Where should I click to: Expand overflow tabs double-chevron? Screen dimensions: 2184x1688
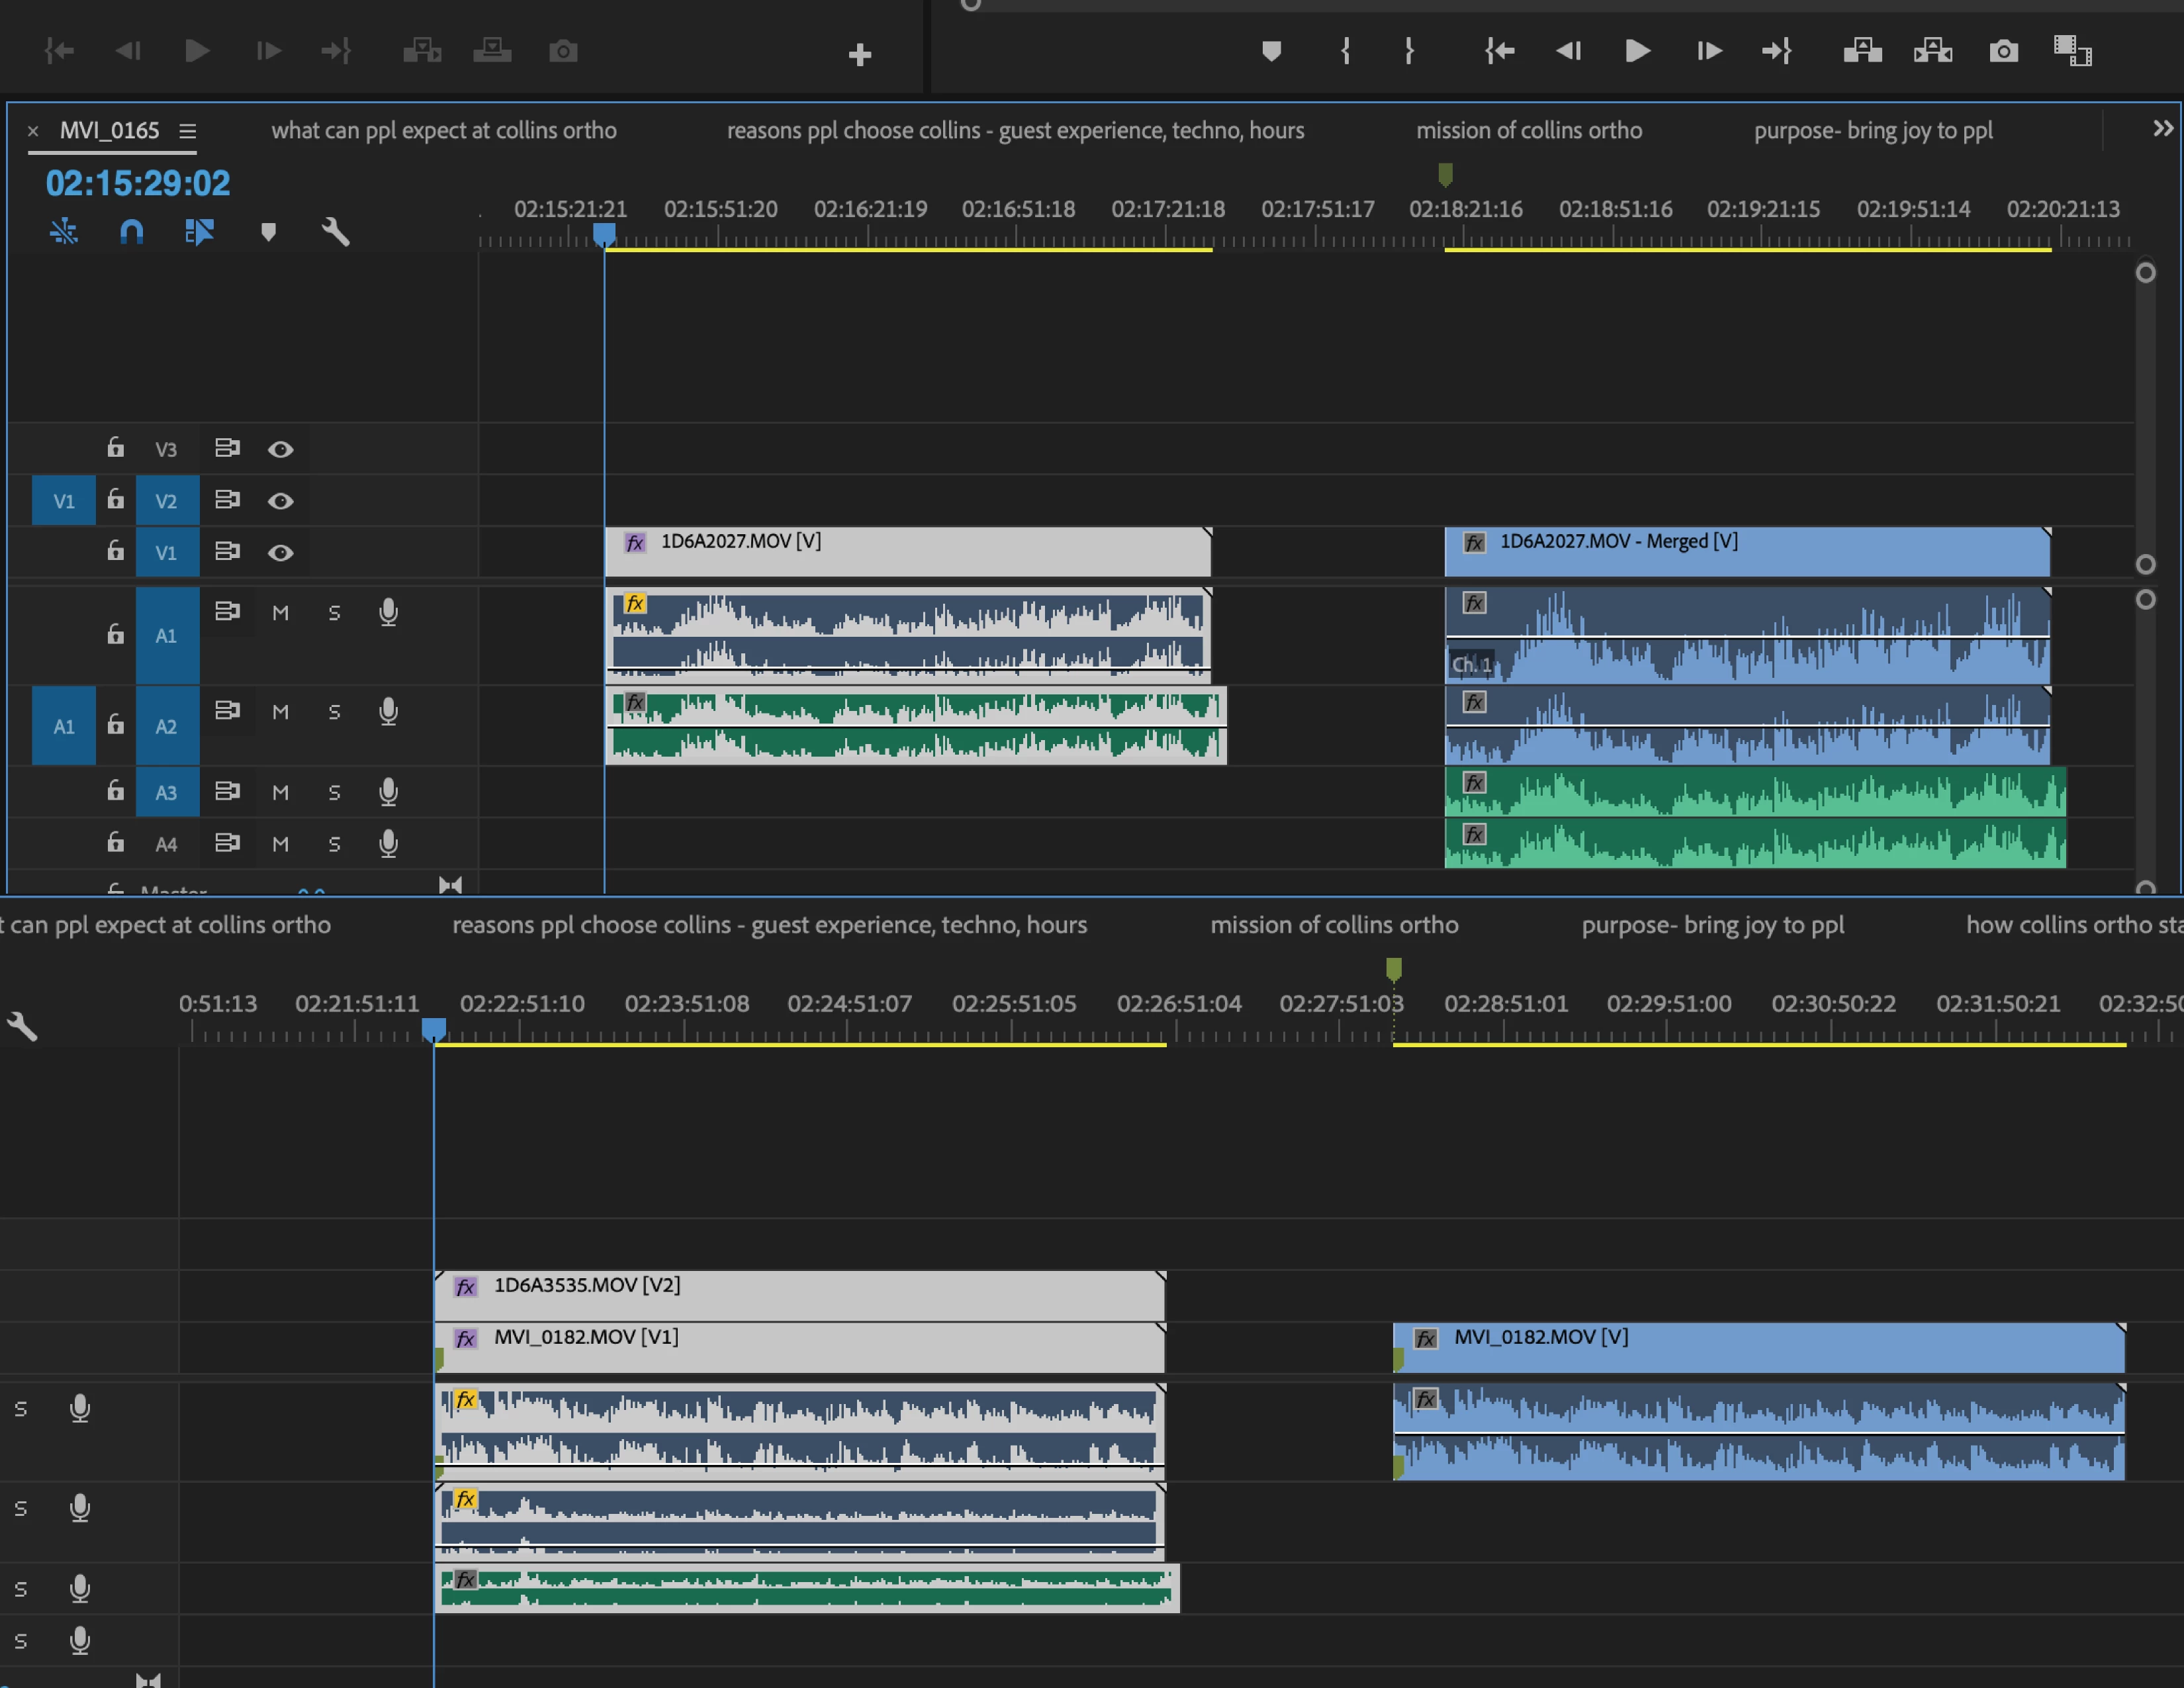[2162, 129]
